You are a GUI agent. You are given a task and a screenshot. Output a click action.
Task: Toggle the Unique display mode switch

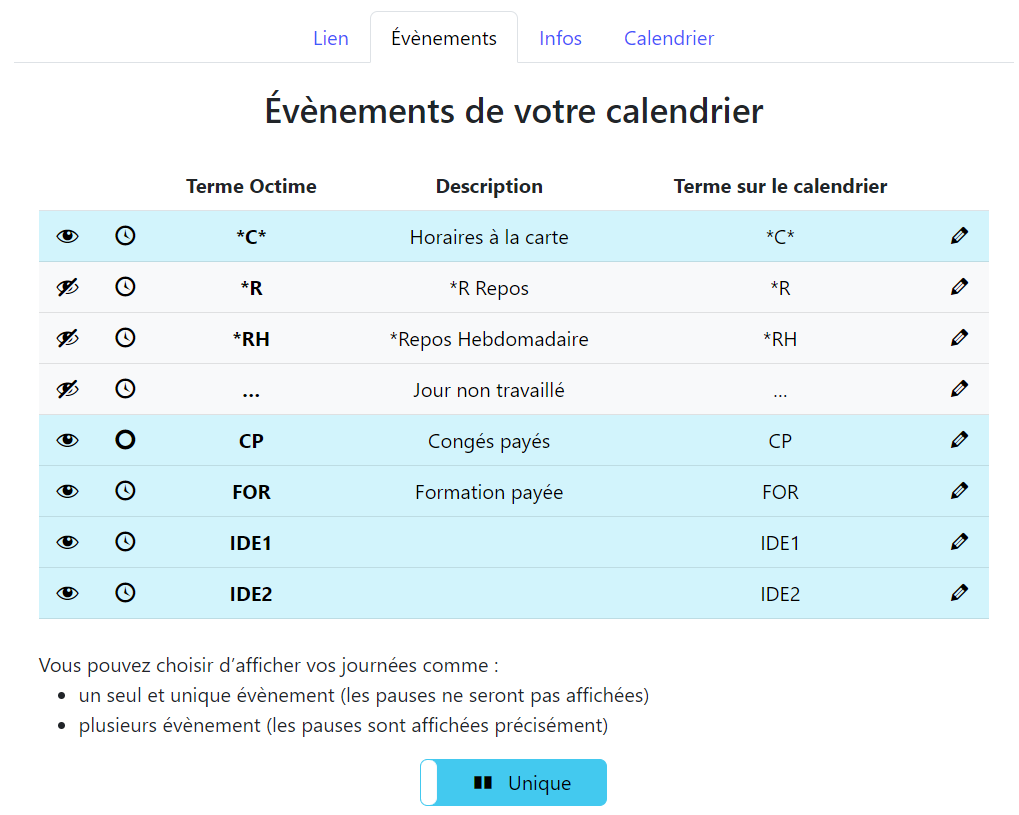[513, 783]
